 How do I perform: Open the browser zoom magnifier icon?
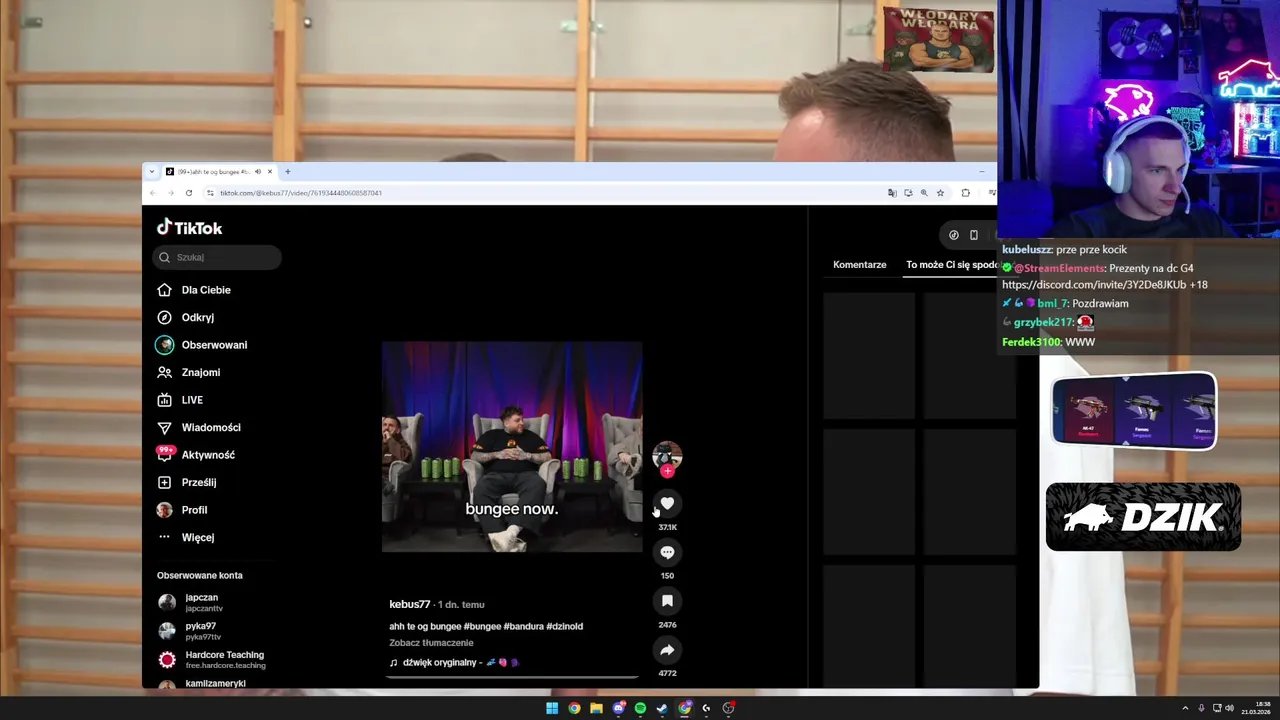point(924,193)
